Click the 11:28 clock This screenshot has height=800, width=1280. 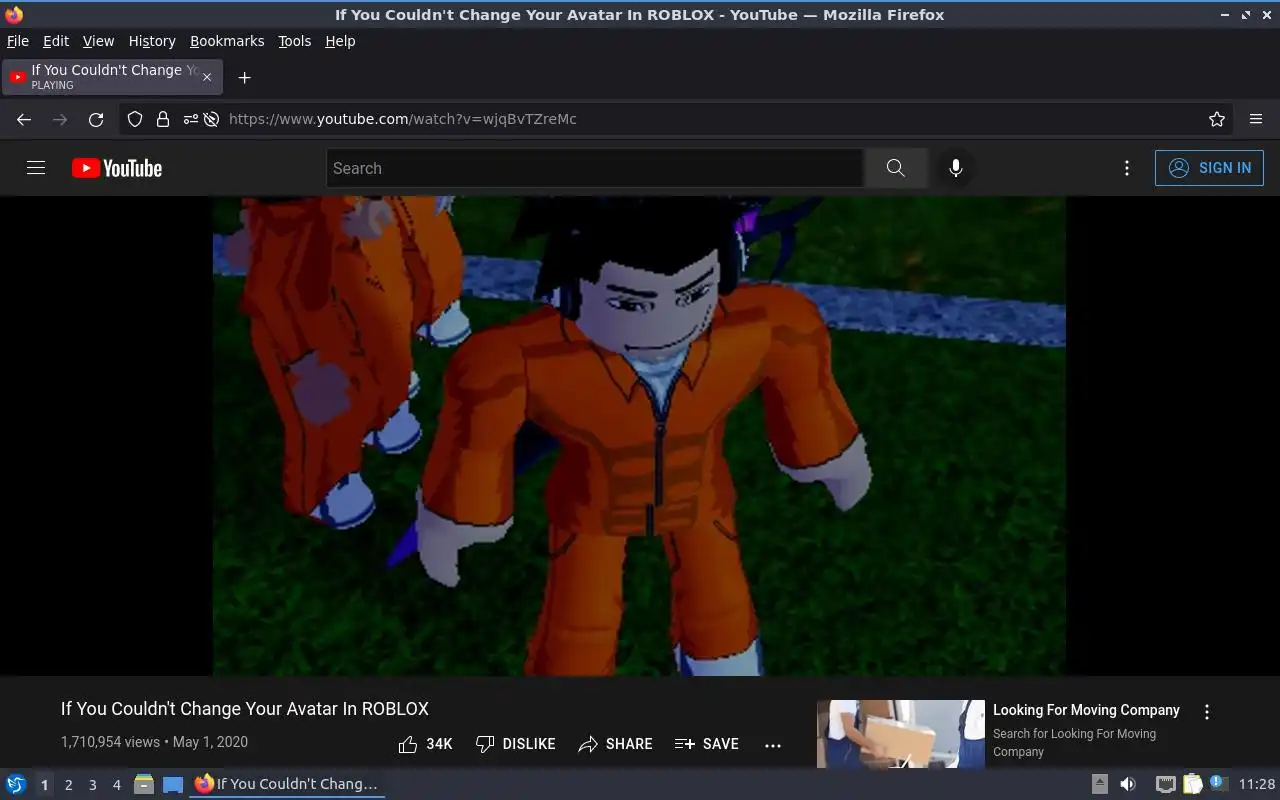[x=1257, y=784]
